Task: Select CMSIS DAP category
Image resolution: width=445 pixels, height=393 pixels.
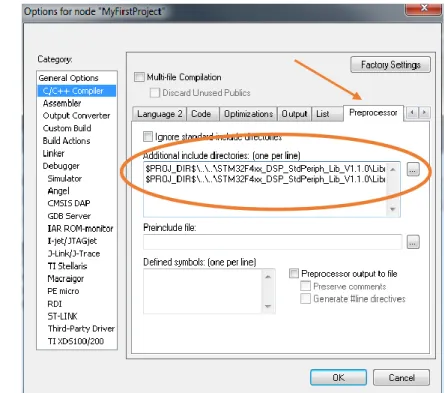Action: [69, 203]
